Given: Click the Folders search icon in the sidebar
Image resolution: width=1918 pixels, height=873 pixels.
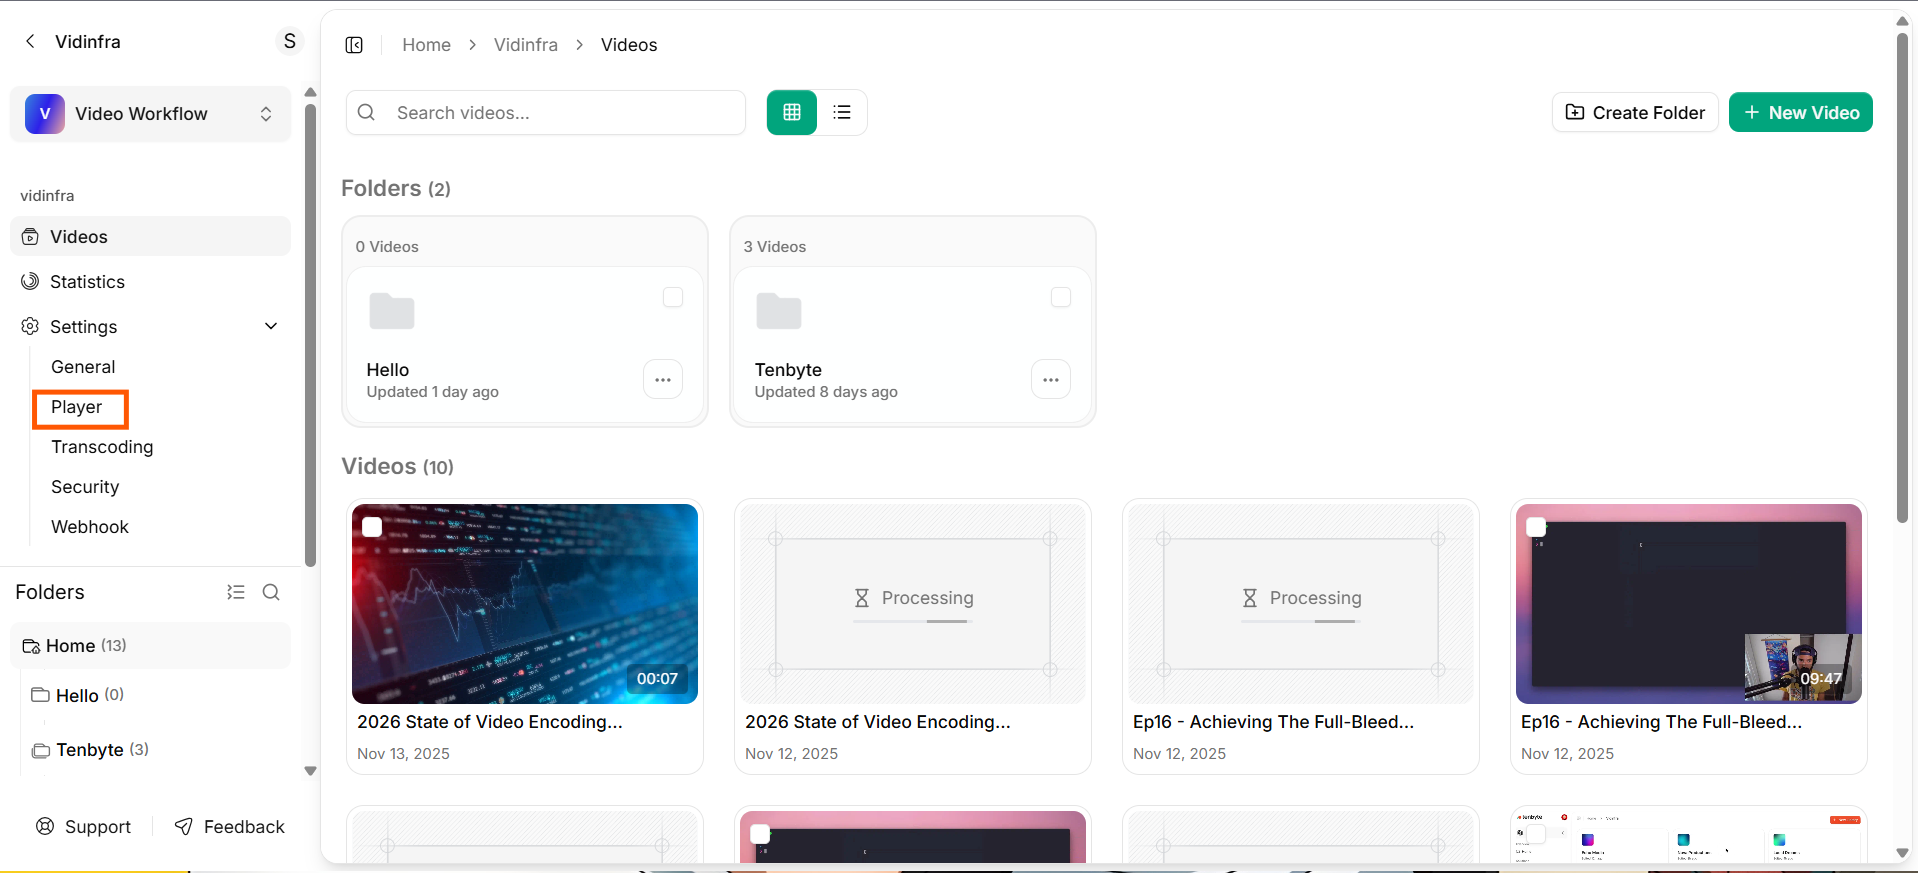Looking at the screenshot, I should click(271, 592).
